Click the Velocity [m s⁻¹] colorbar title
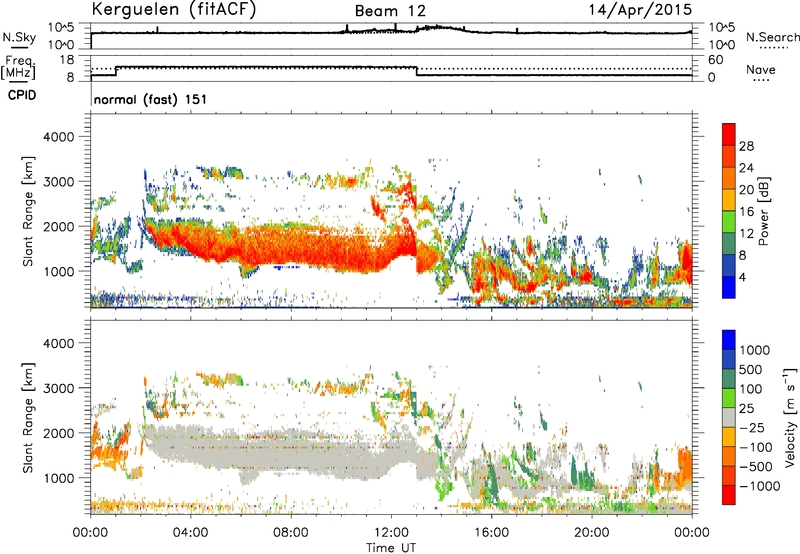Viewport: 800px width, 554px height. 790,417
